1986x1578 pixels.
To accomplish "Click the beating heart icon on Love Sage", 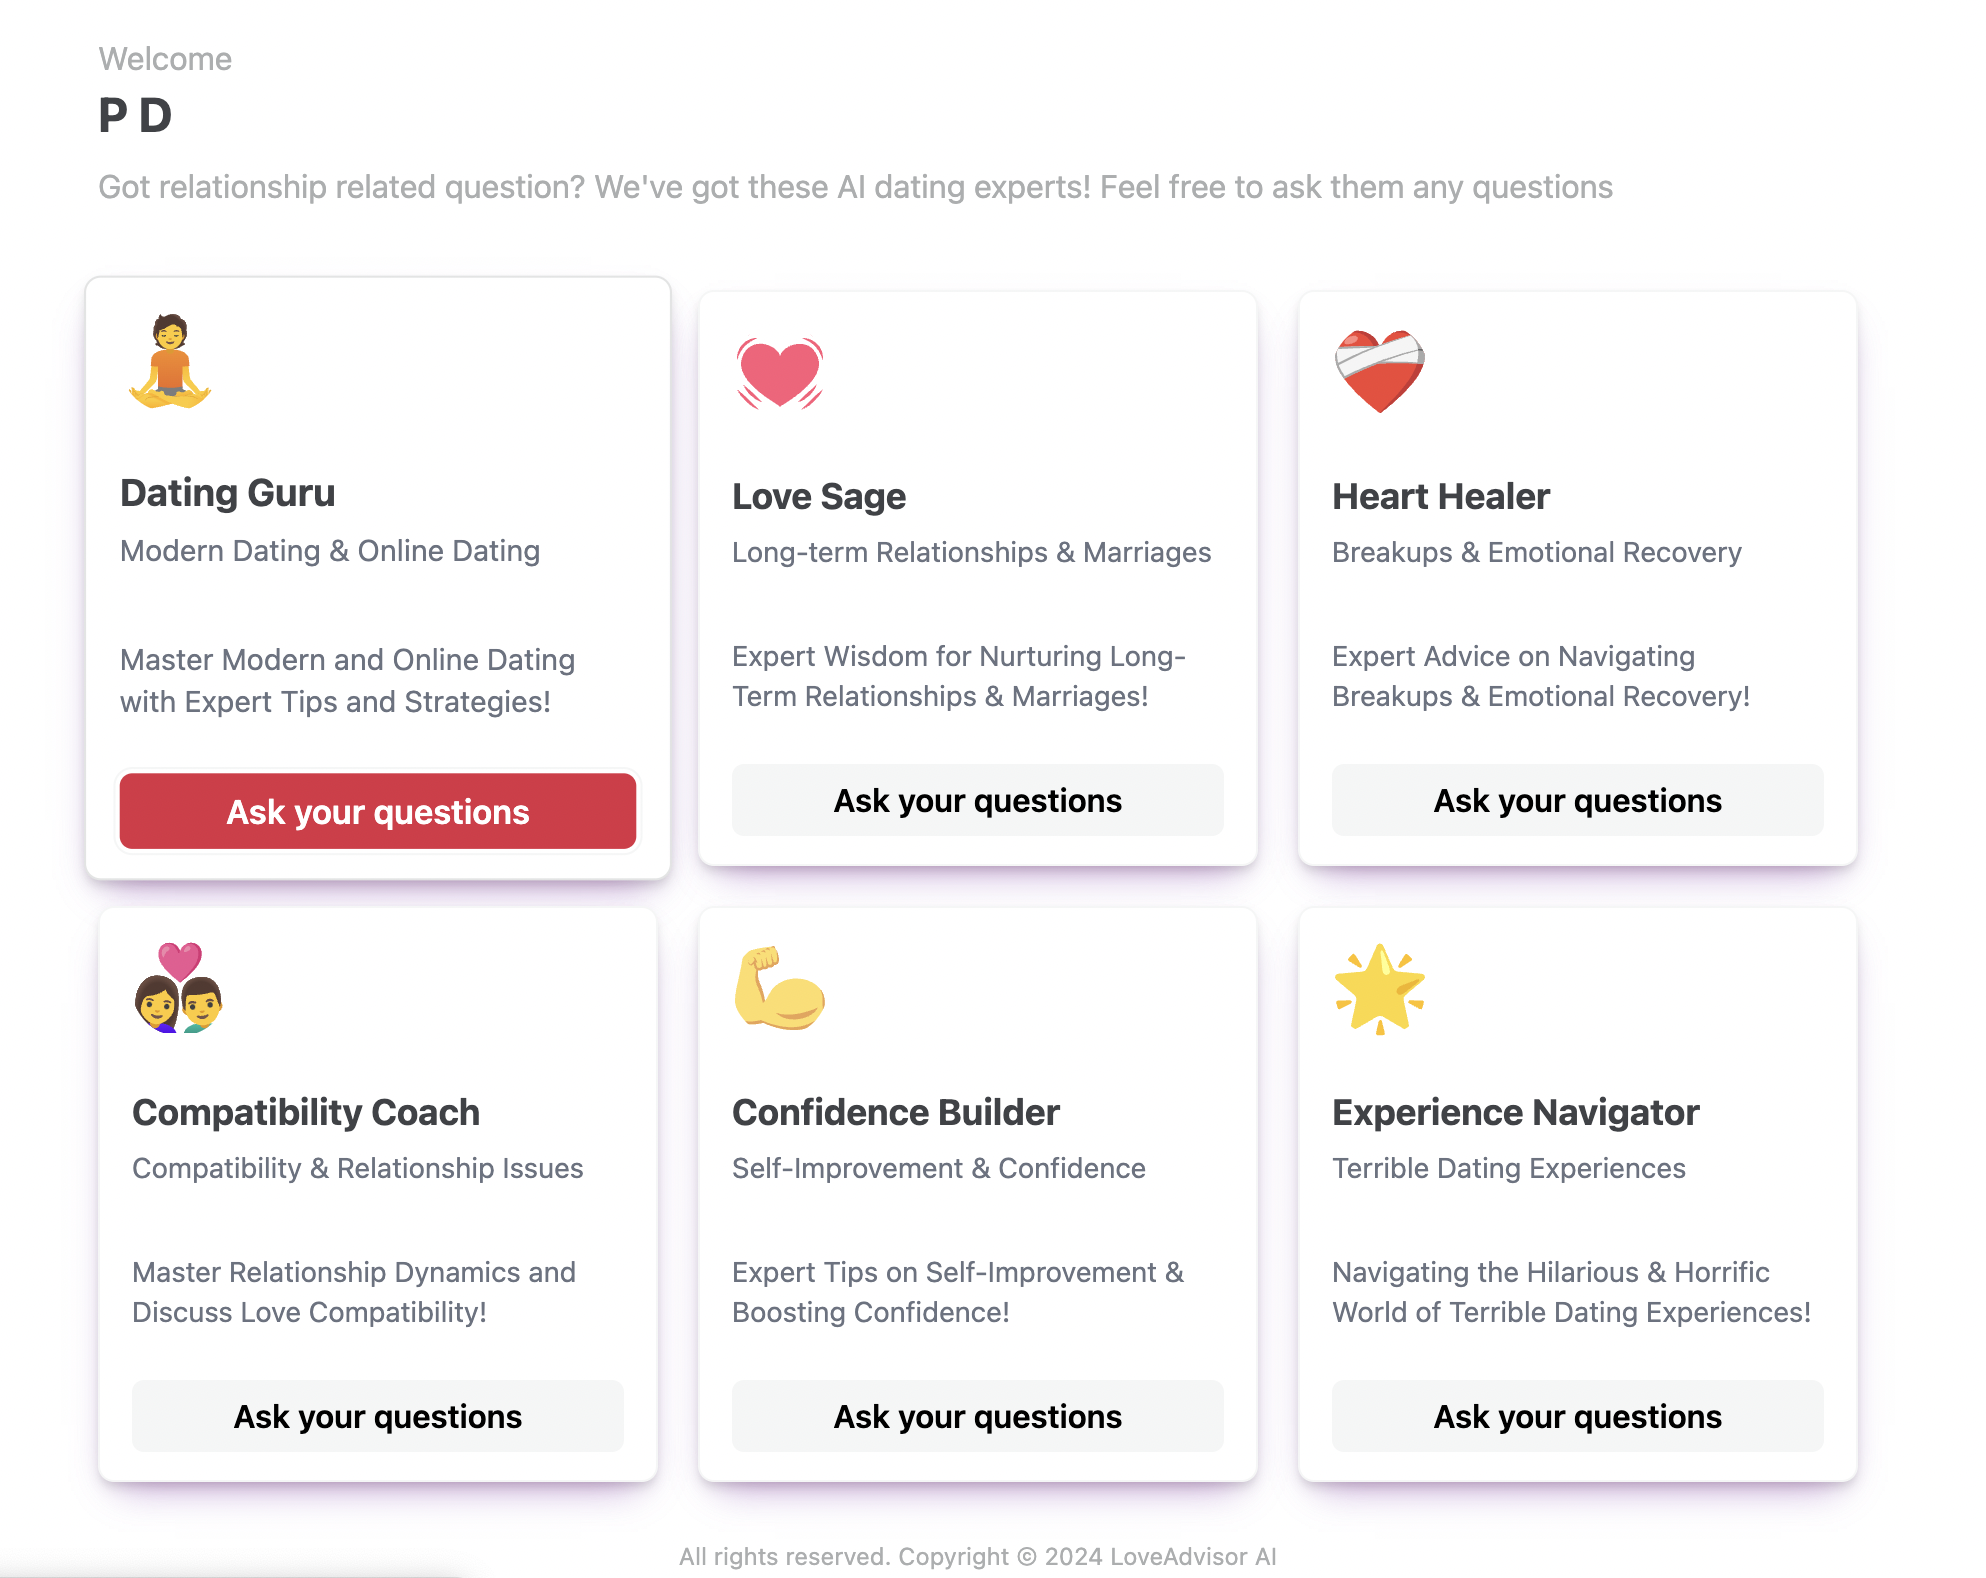I will tap(779, 373).
